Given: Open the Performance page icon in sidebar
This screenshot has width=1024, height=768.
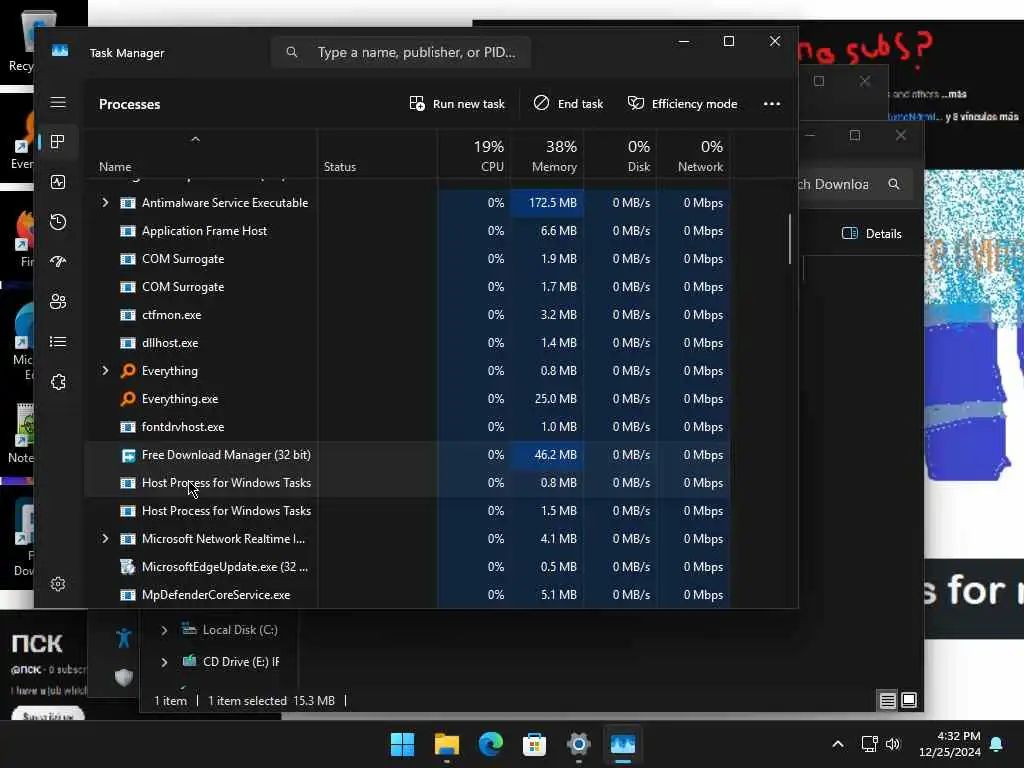Looking at the screenshot, I should tap(58, 182).
